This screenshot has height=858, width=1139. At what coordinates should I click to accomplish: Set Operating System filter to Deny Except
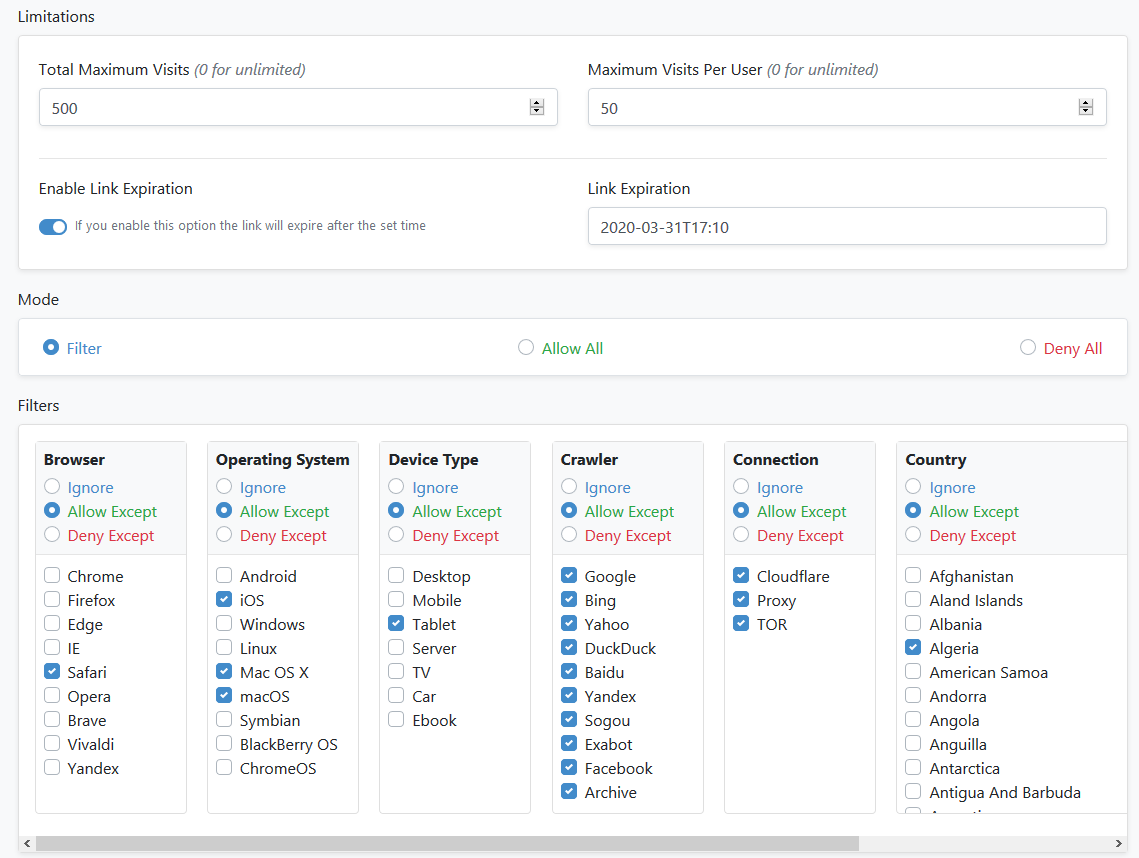pyautogui.click(x=224, y=535)
